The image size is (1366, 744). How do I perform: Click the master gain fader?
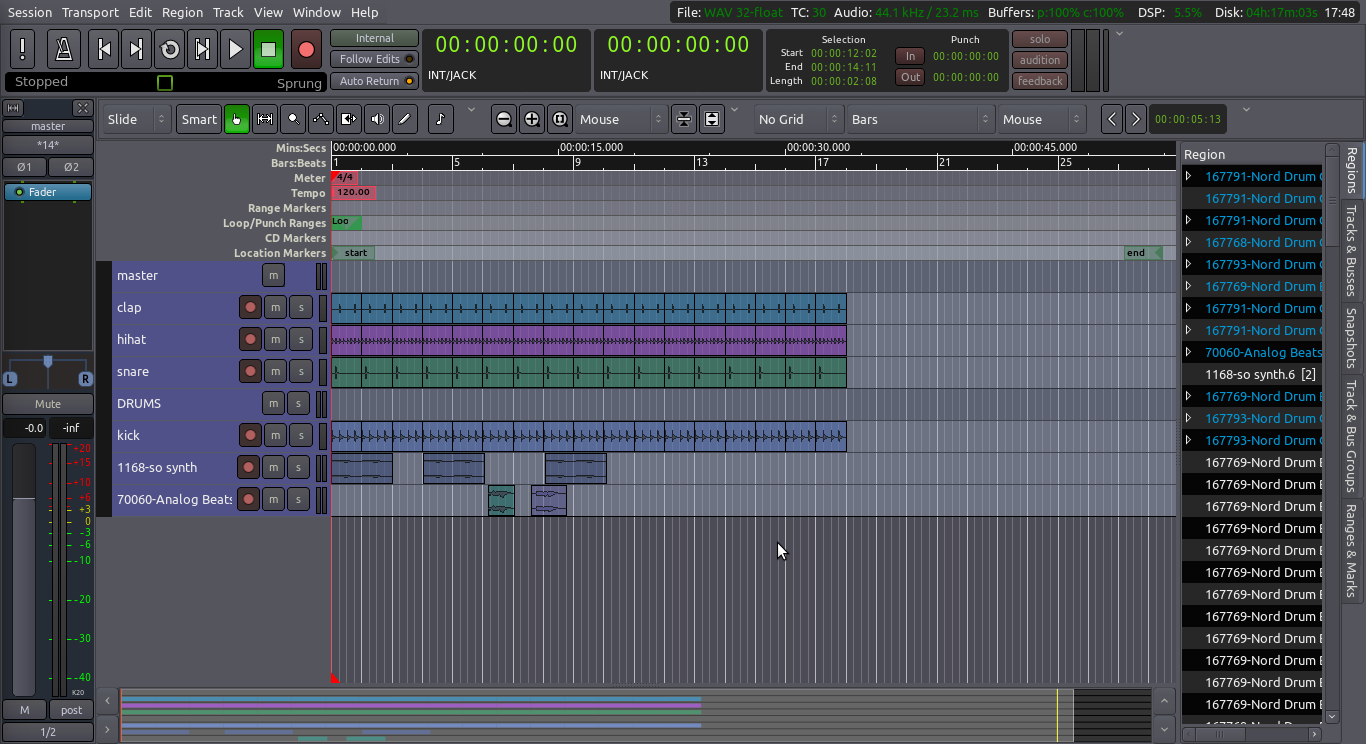[x=23, y=568]
